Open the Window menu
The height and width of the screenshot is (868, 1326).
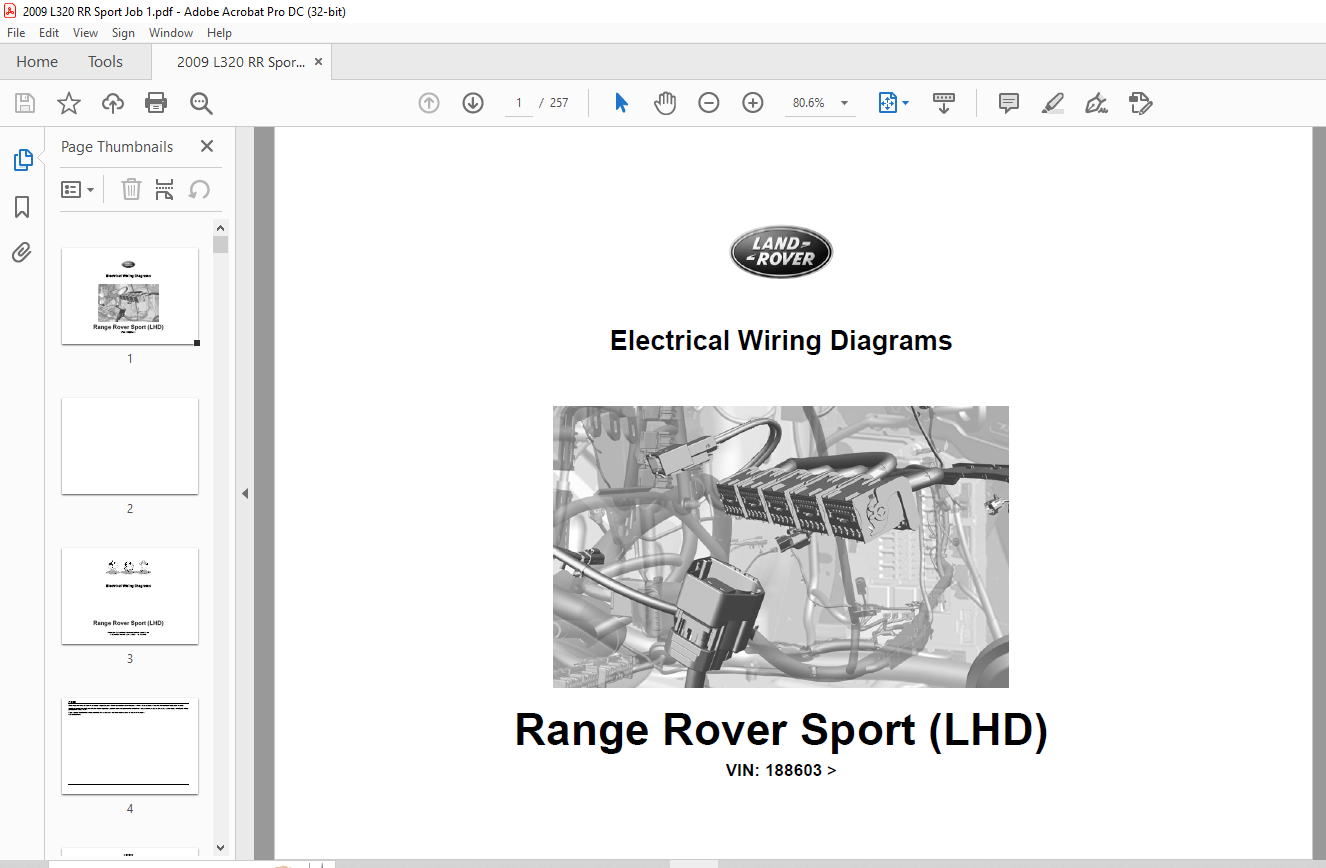[171, 33]
